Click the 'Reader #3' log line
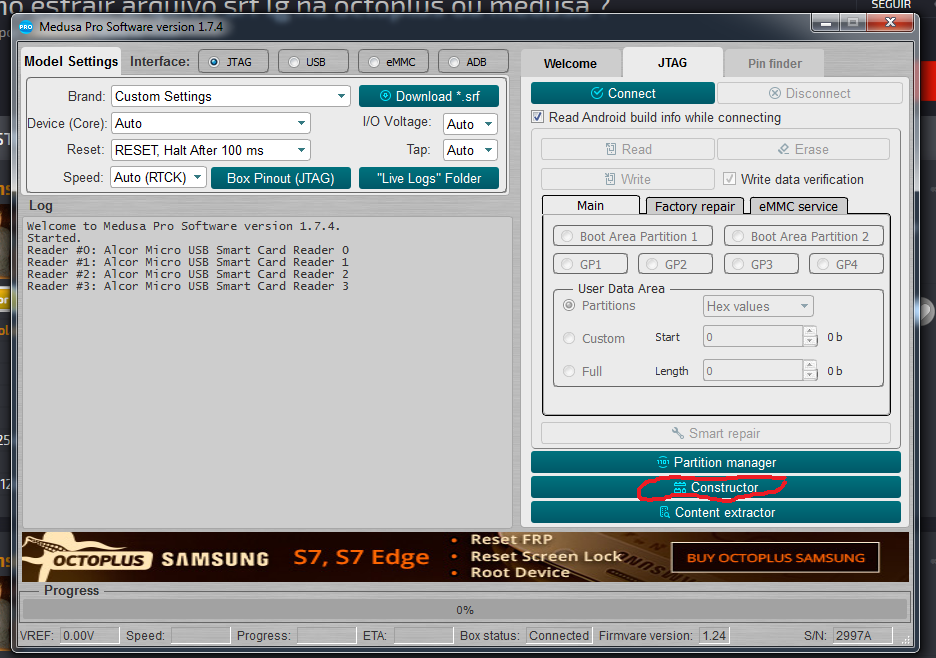The width and height of the screenshot is (936, 658). (188, 286)
